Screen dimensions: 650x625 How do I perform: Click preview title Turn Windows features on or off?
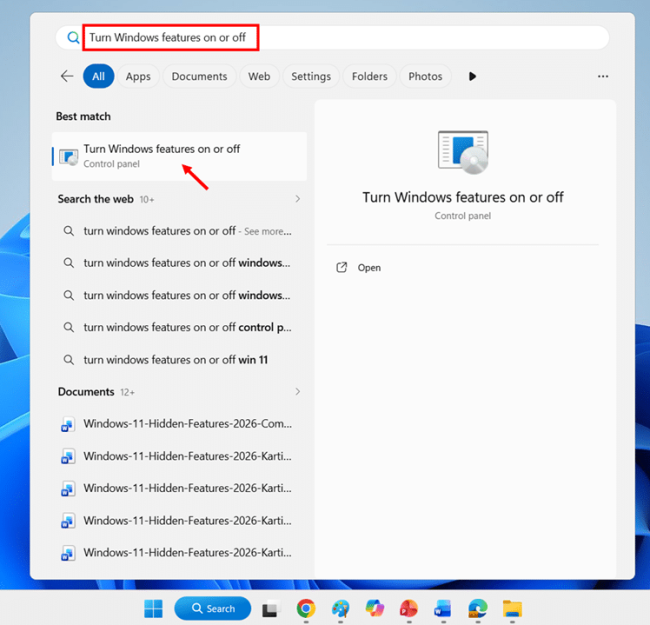pyautogui.click(x=463, y=197)
